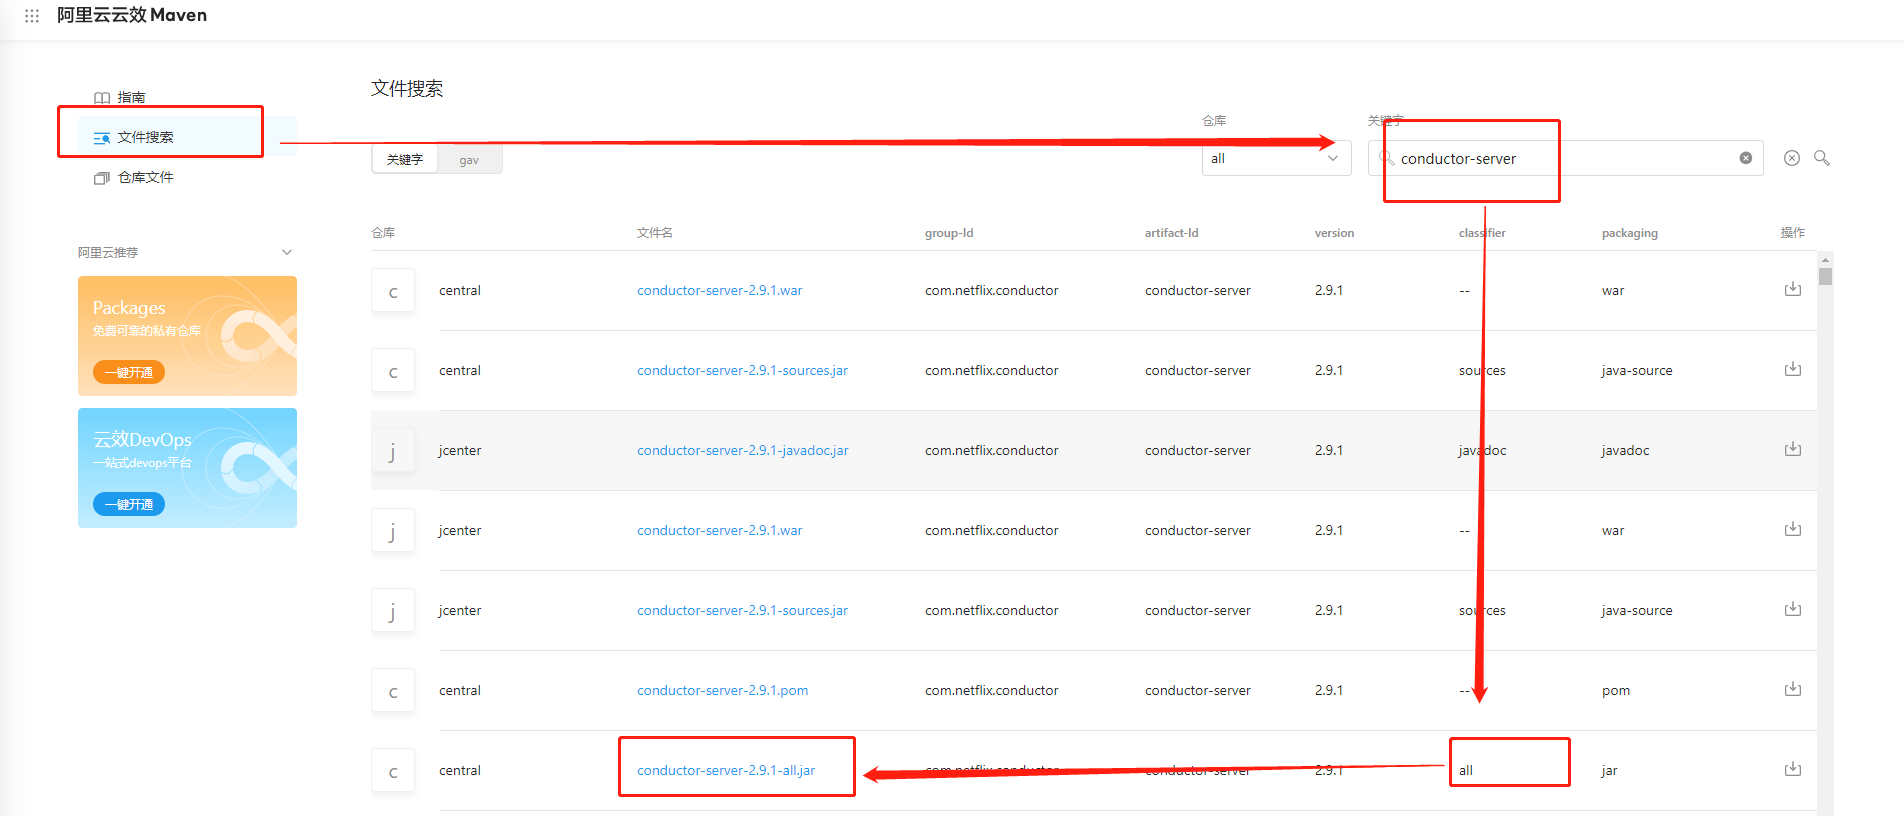Click java-source packaging in central sources row
The width and height of the screenshot is (1904, 816).
tap(1636, 370)
